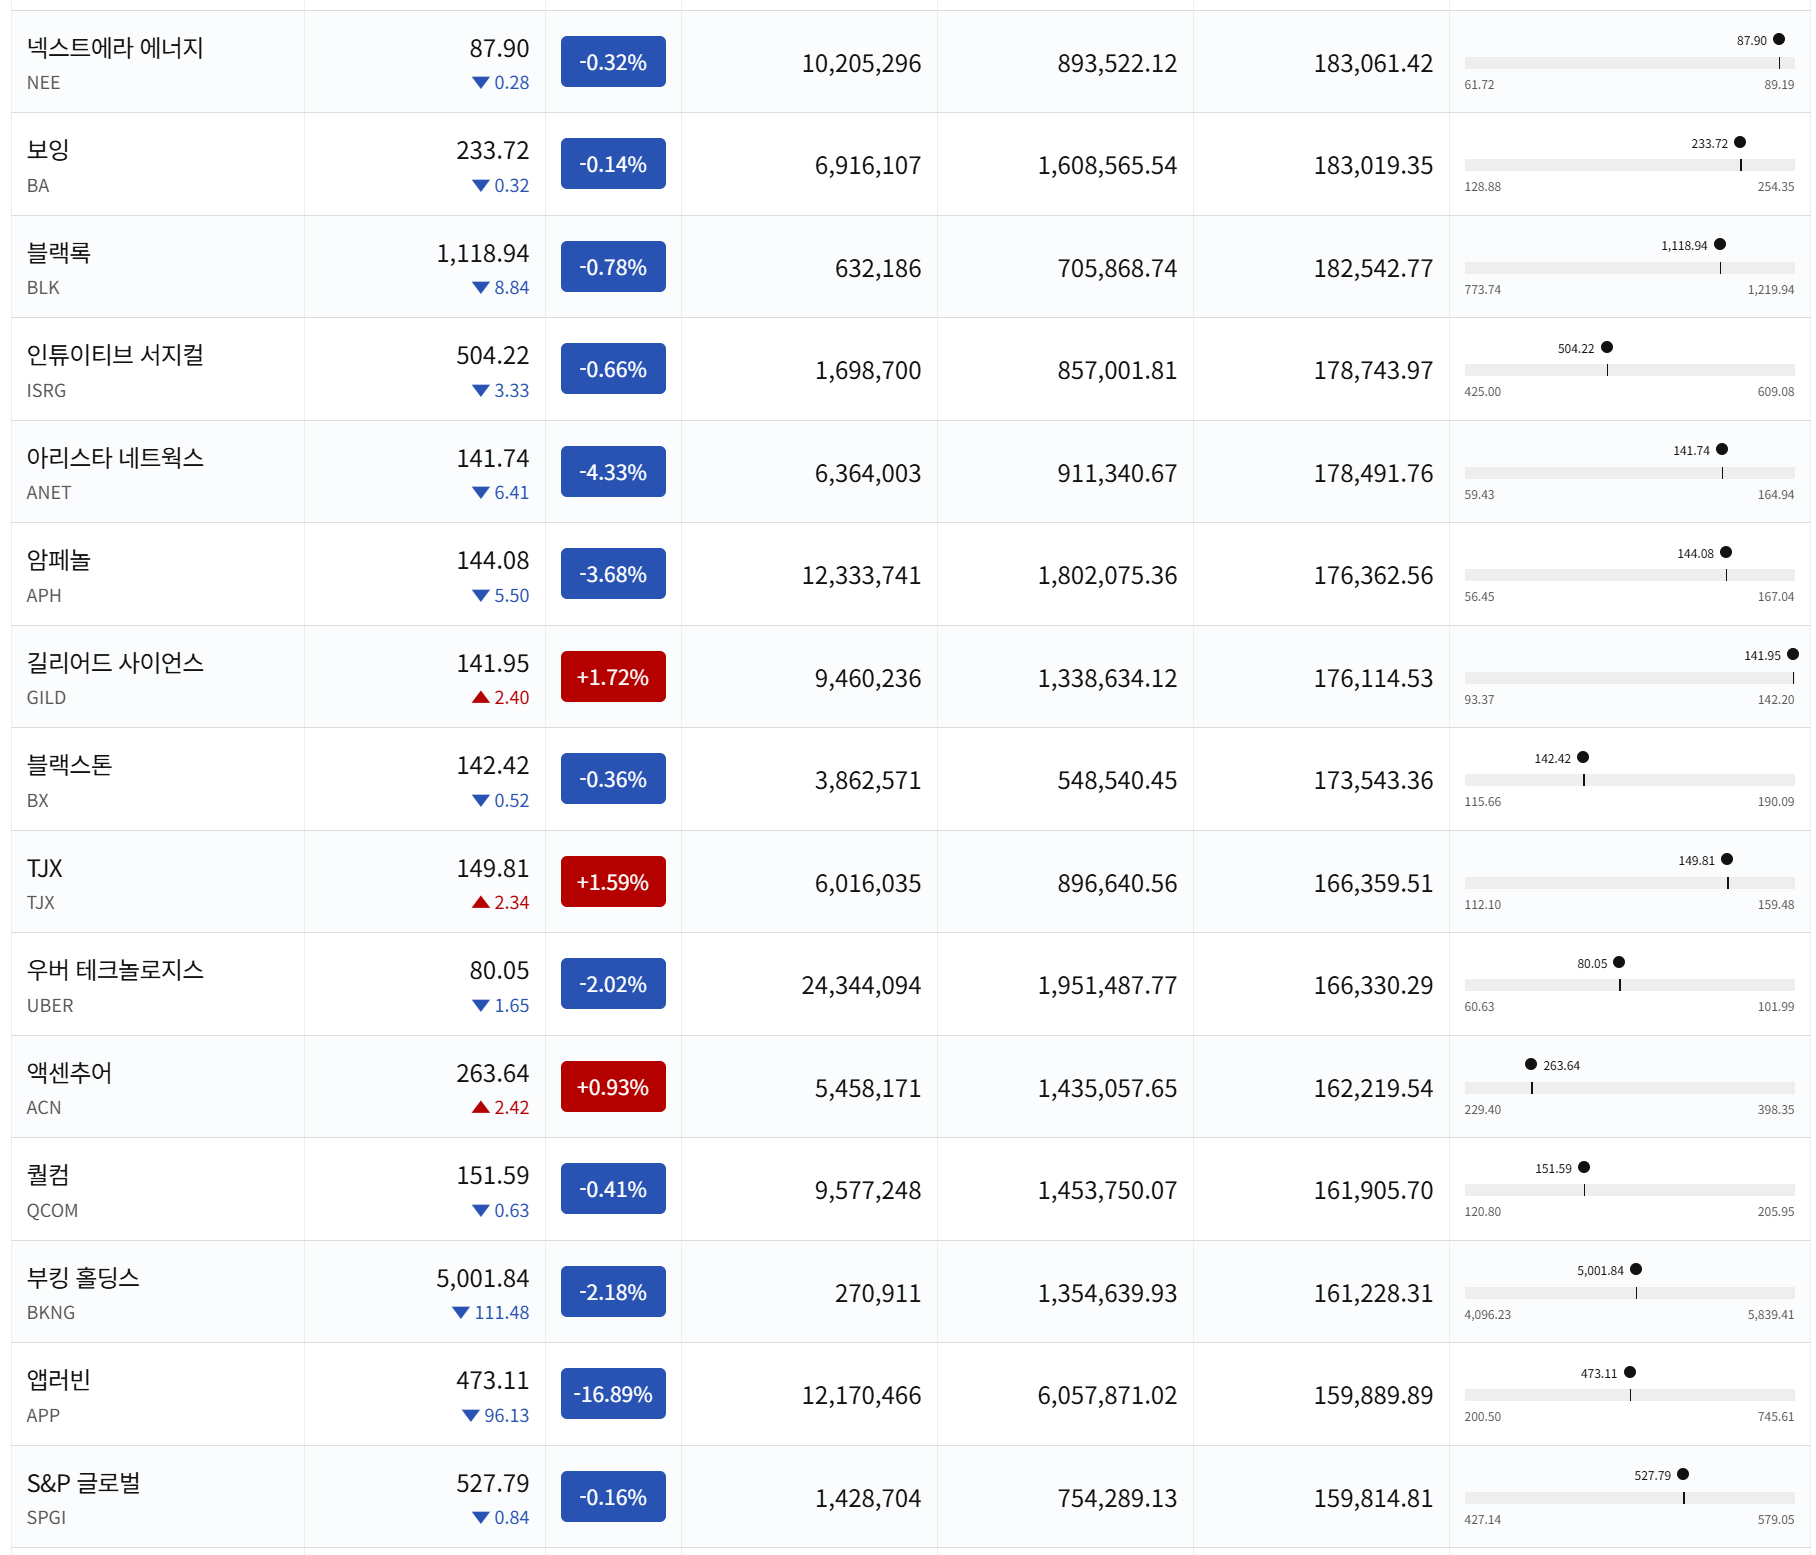Click the price 1,118.94 for BLK
1816x1555 pixels.
click(483, 253)
